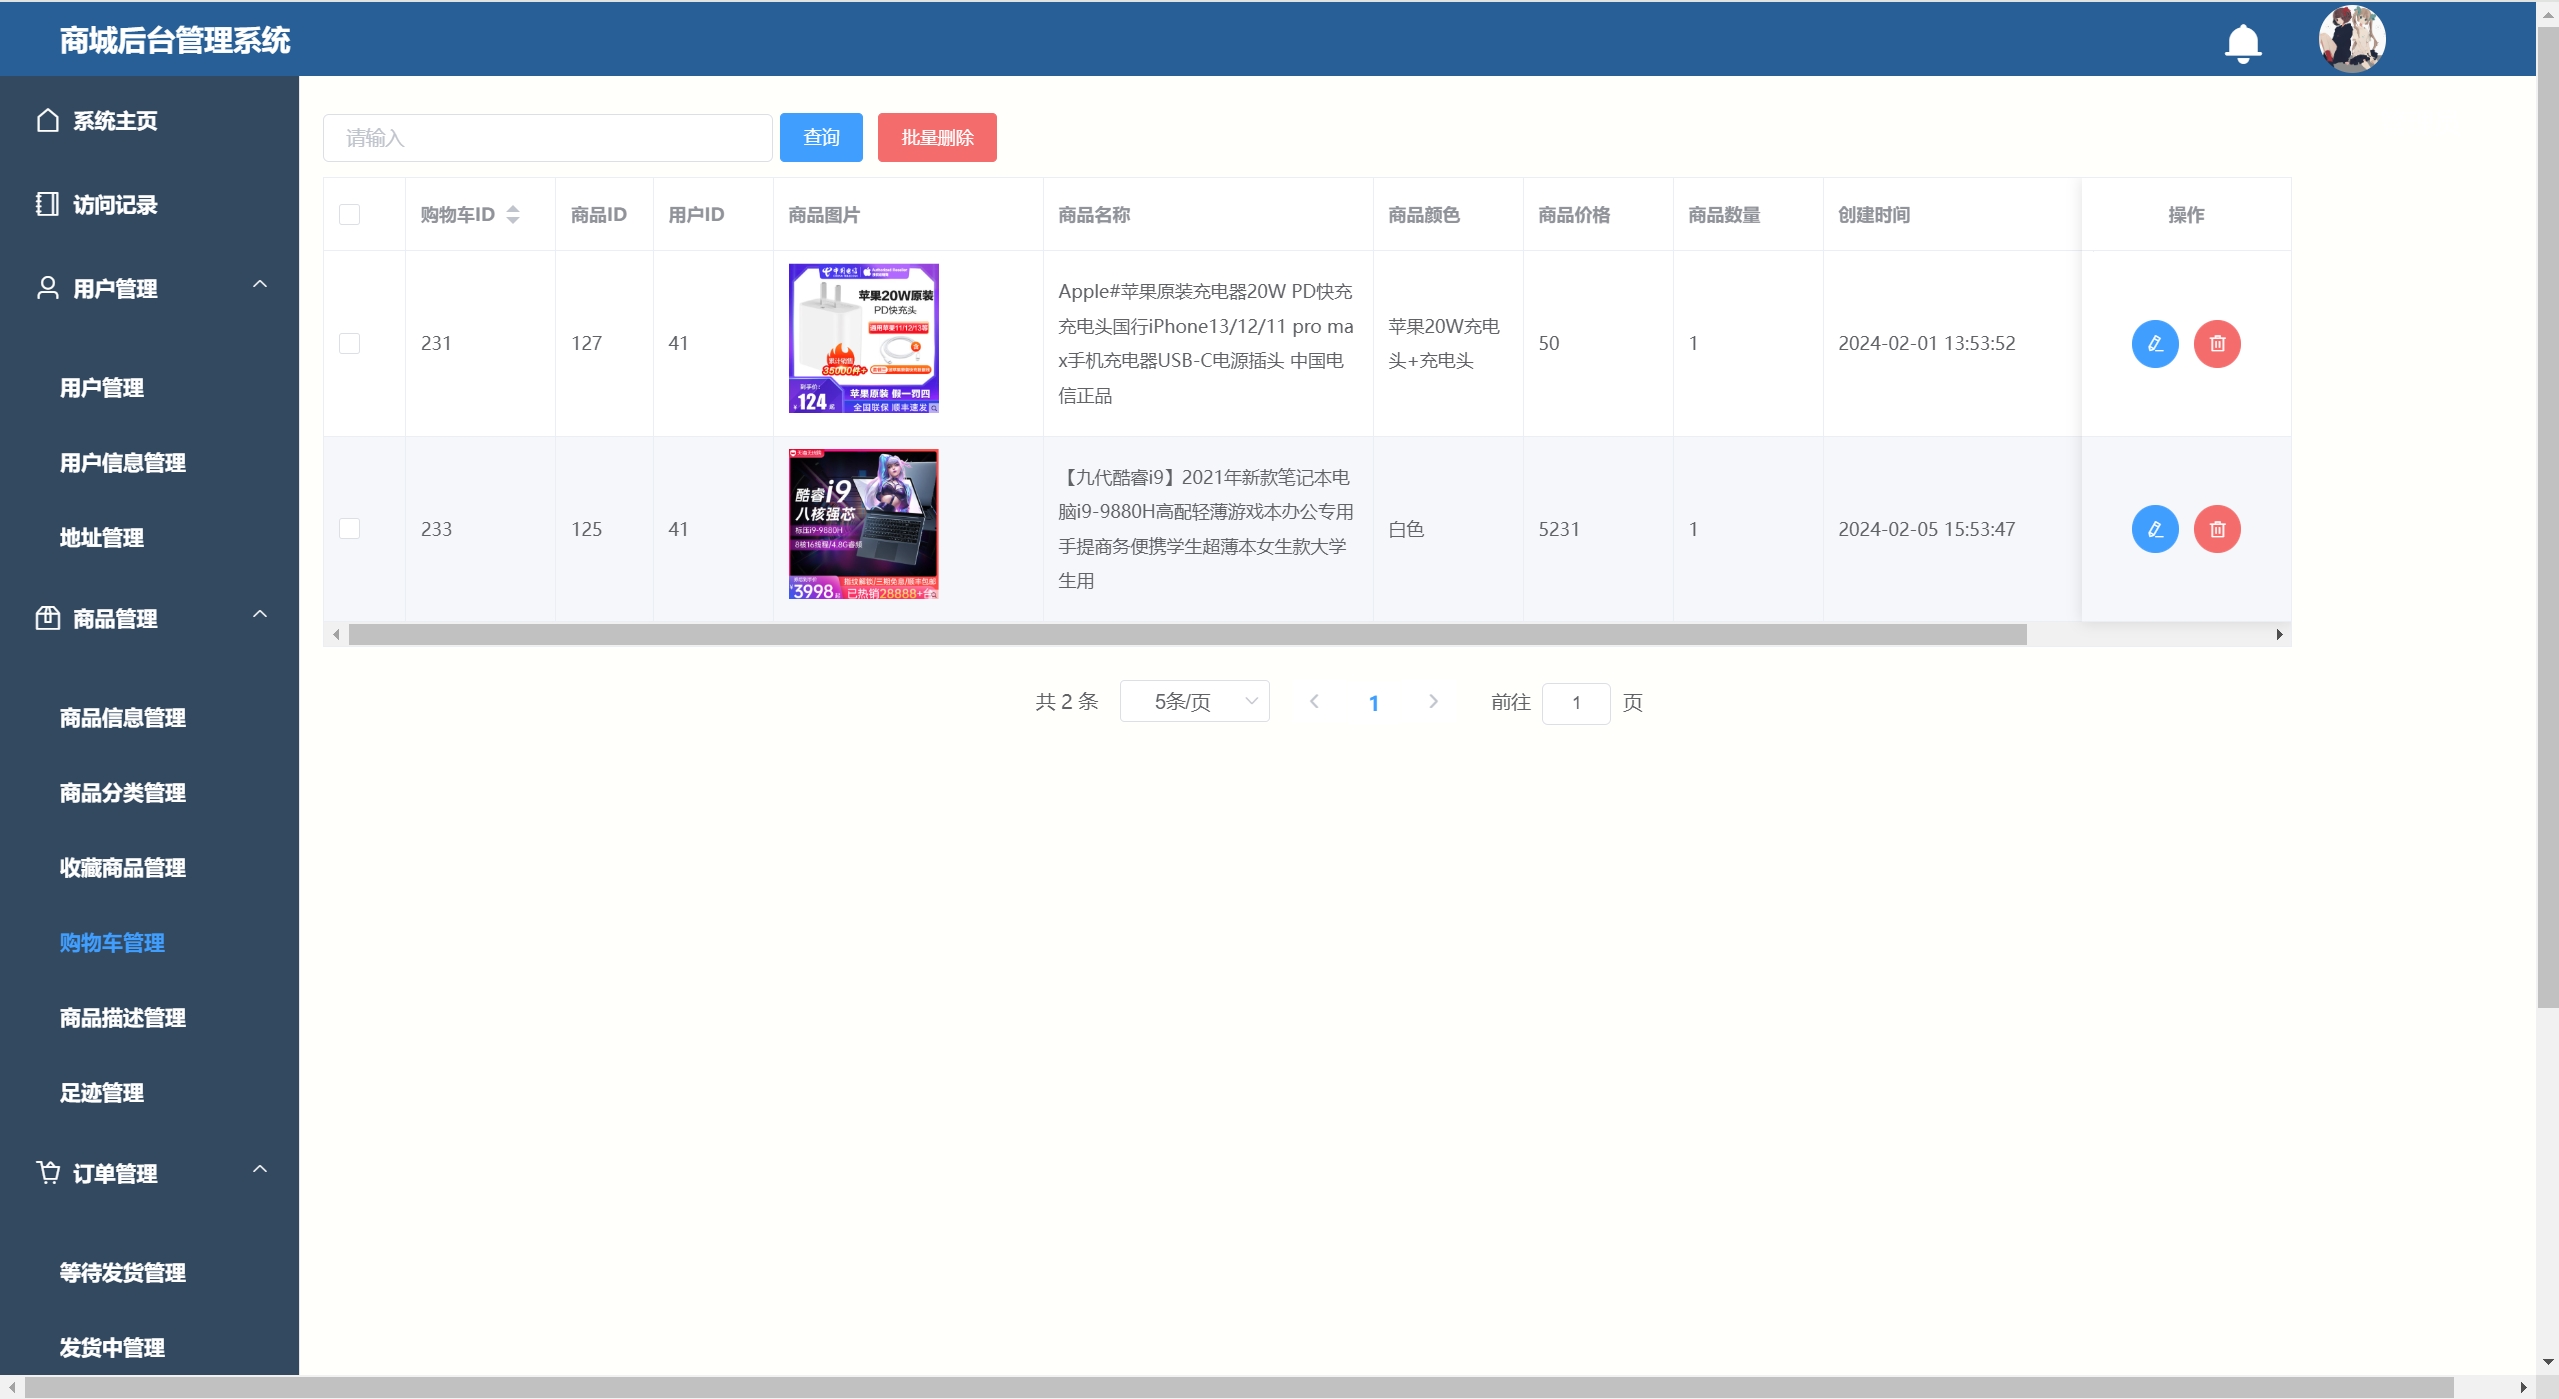Edit cart item 231 with pencil icon
2559x1399 pixels.
pyautogui.click(x=2154, y=344)
